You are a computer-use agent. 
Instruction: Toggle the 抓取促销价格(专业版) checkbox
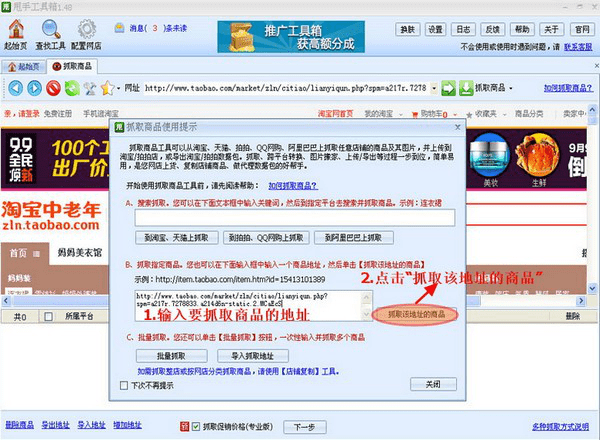click(x=196, y=426)
